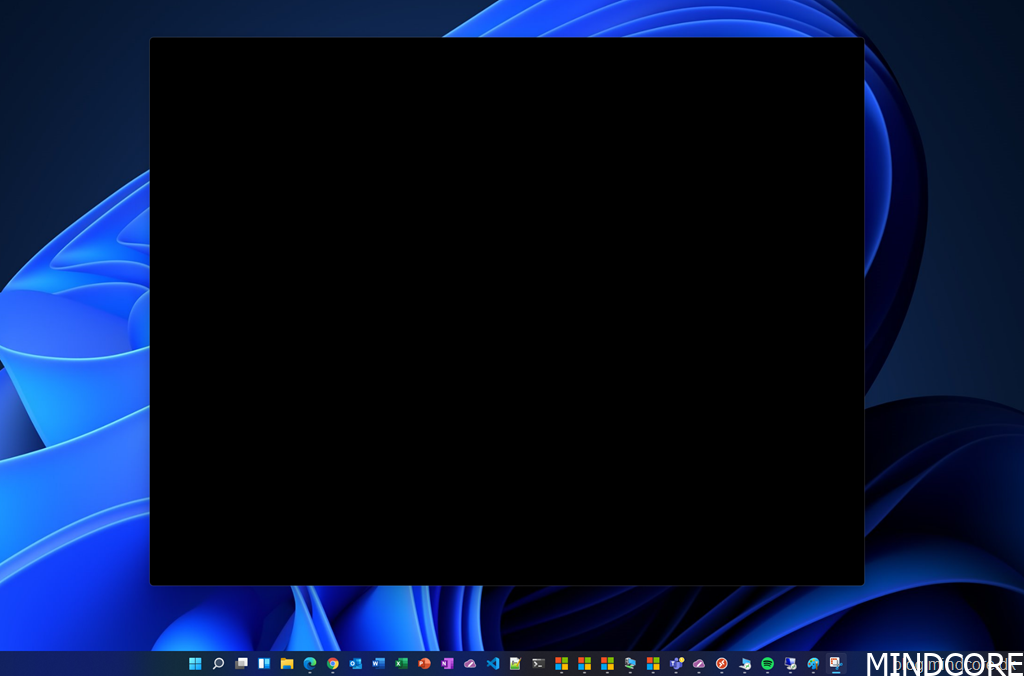The height and width of the screenshot is (676, 1024).
Task: Click the black window in the center
Action: (506, 311)
